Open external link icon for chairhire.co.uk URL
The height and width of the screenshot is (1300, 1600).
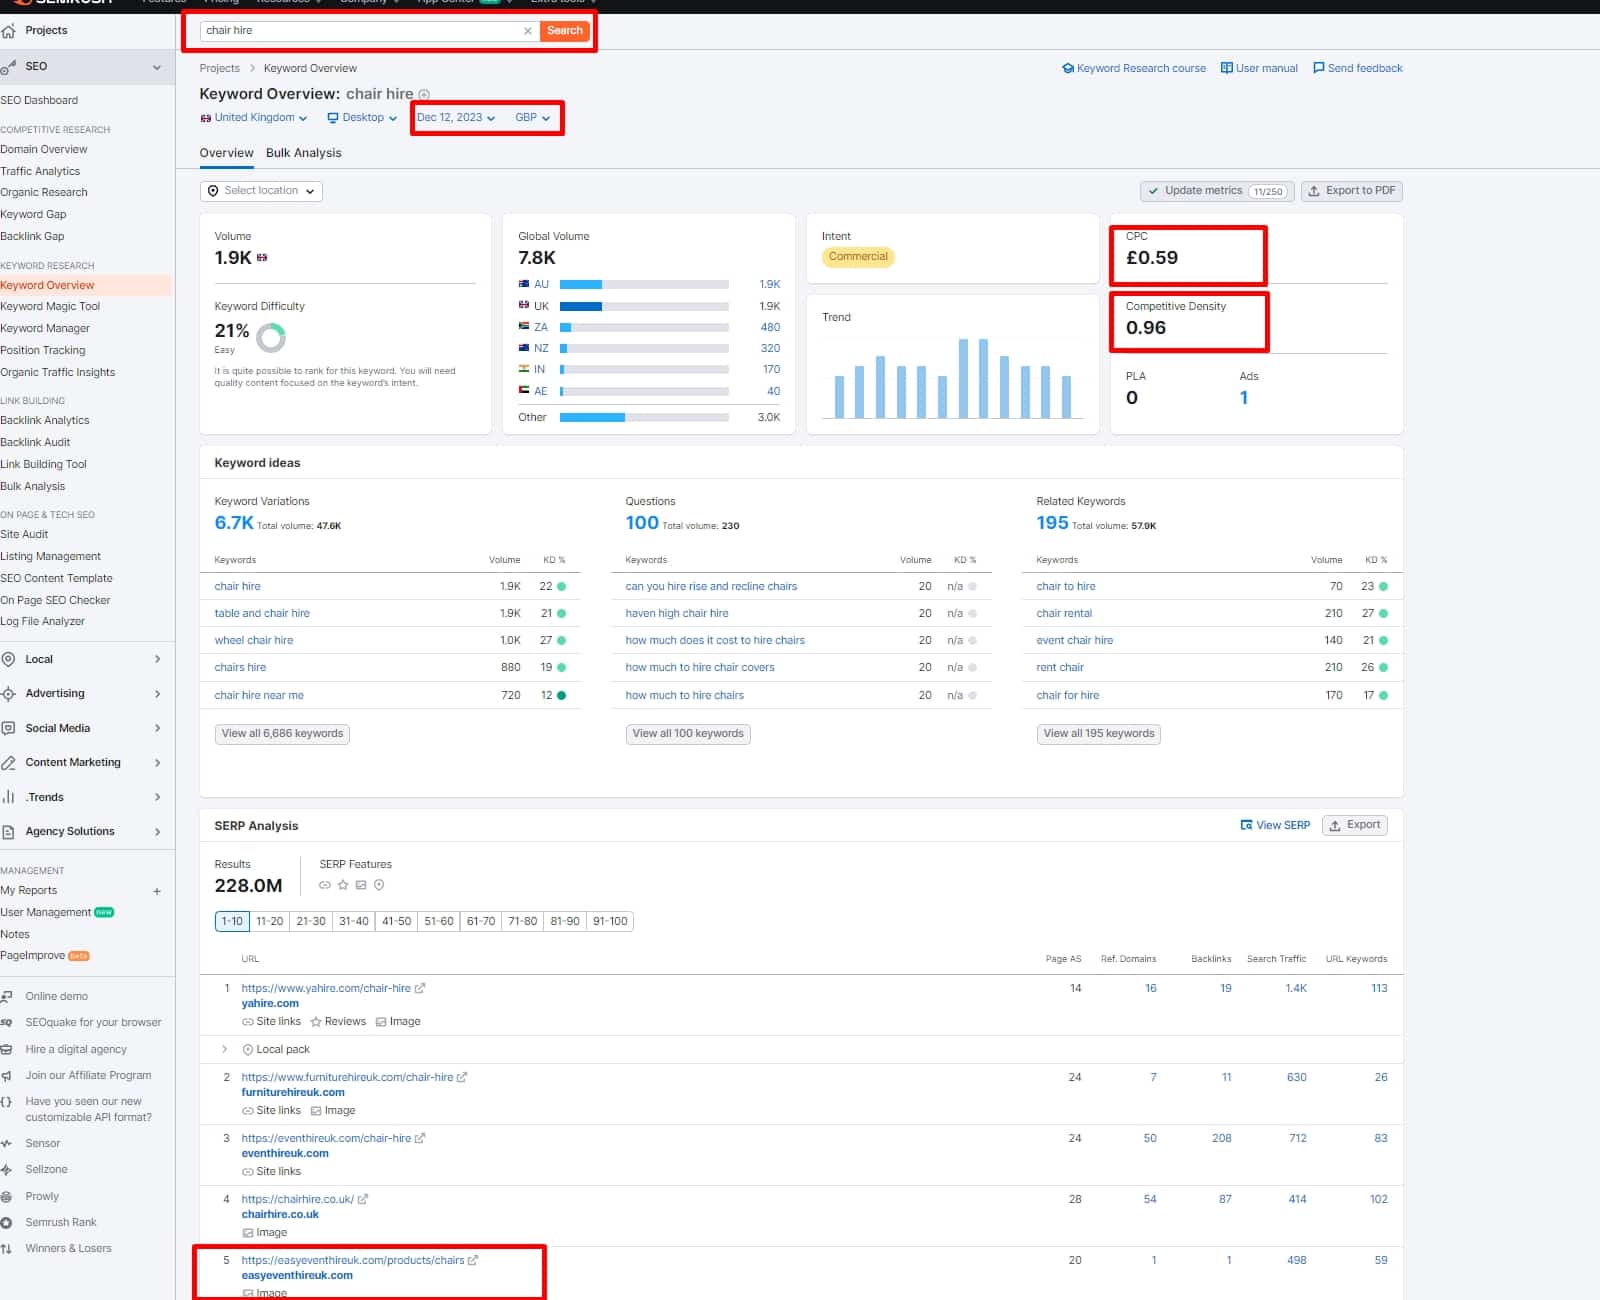[363, 1199]
